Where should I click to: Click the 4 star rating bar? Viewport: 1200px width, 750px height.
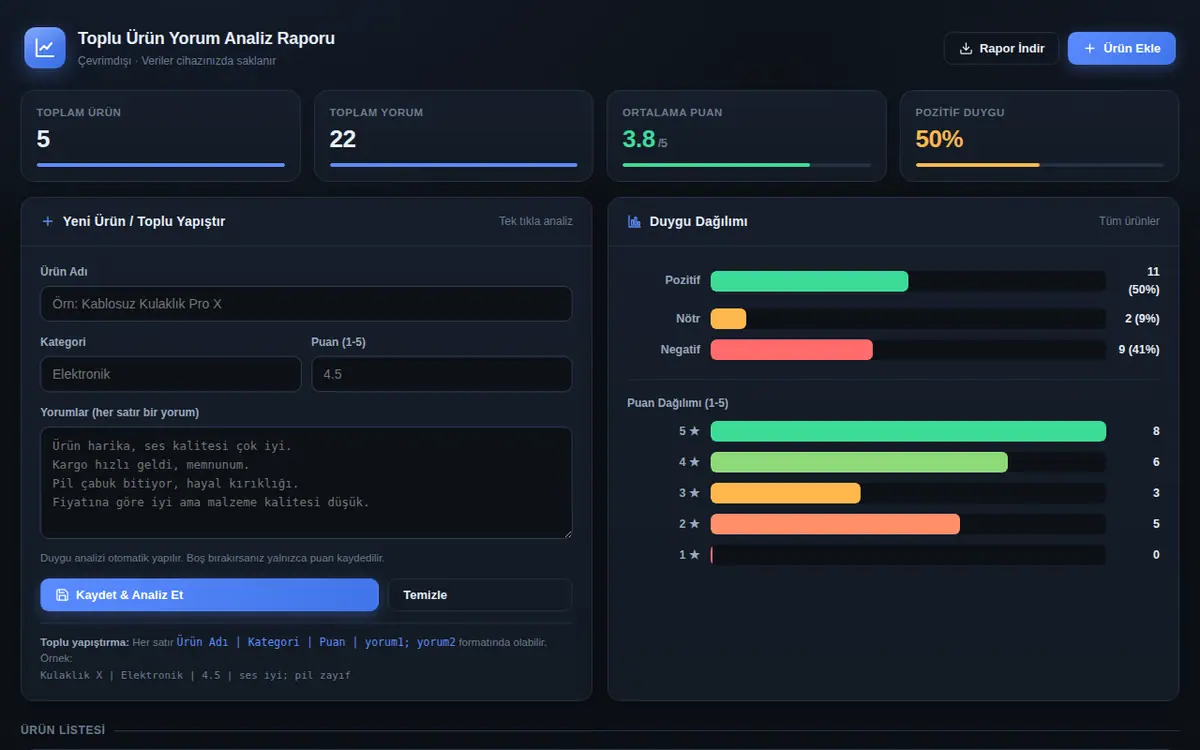(x=859, y=462)
